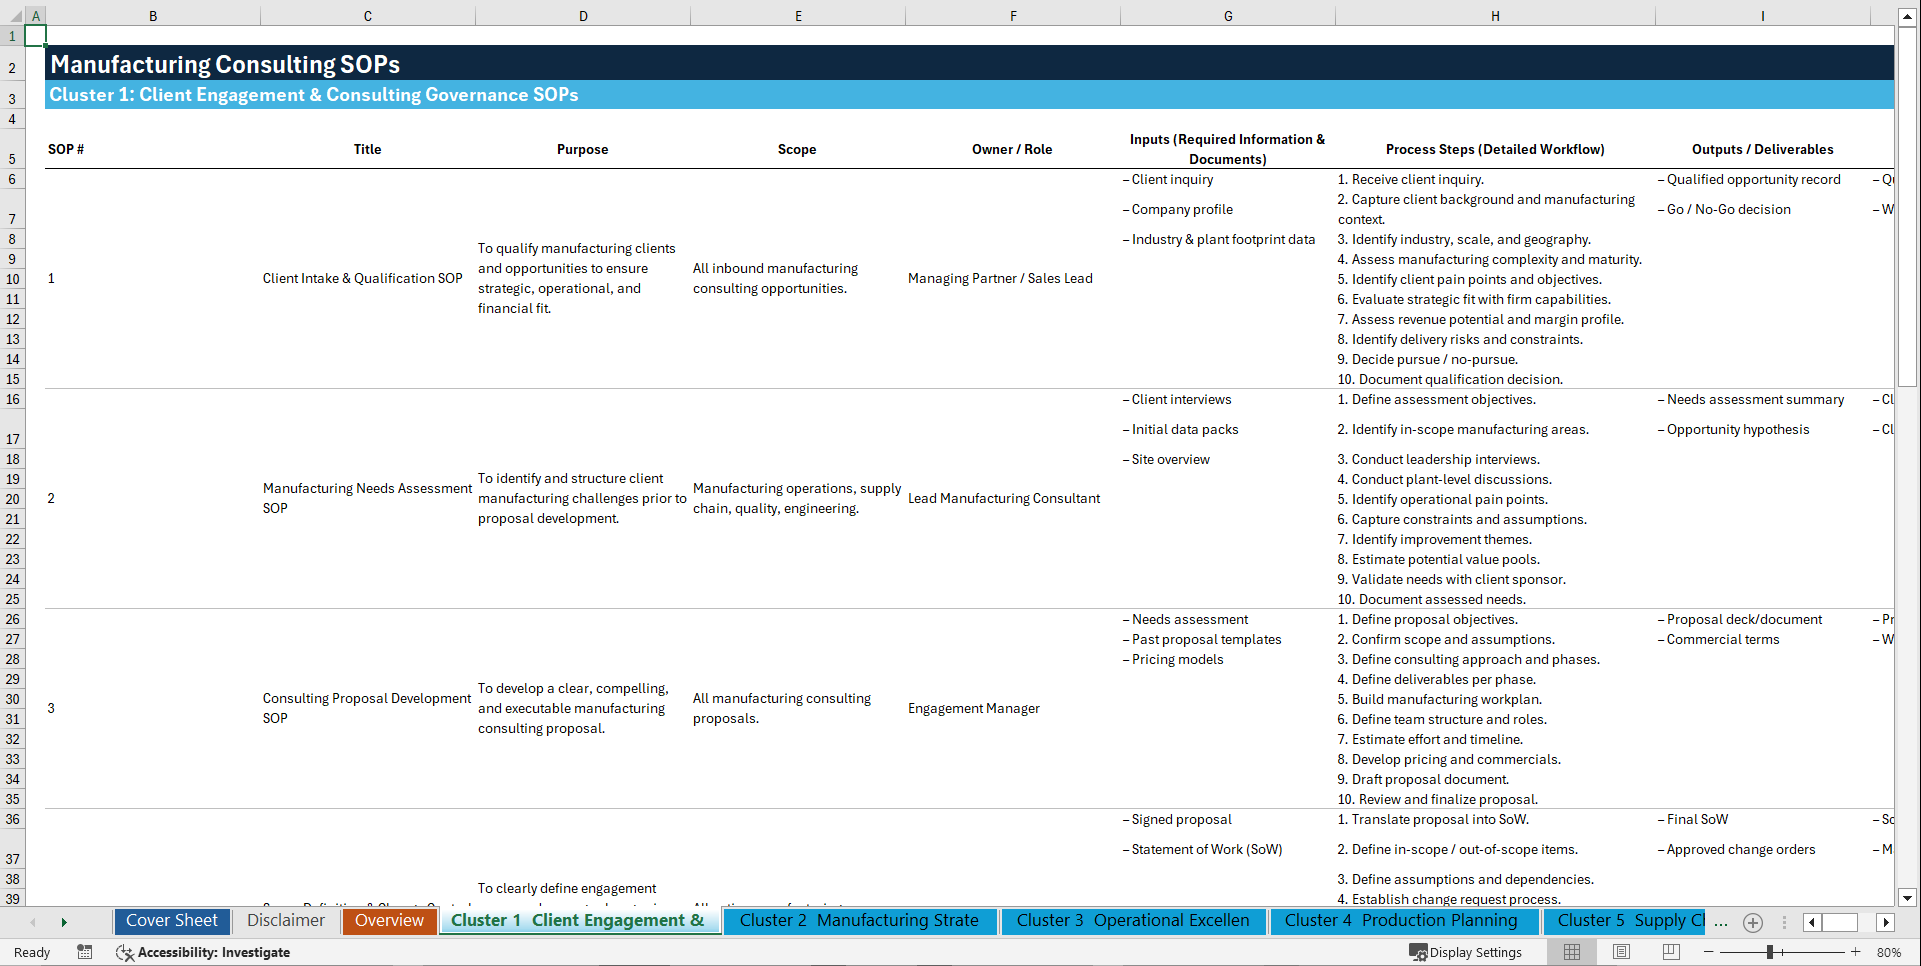Switch to the Cover Sheet tab

(171, 921)
